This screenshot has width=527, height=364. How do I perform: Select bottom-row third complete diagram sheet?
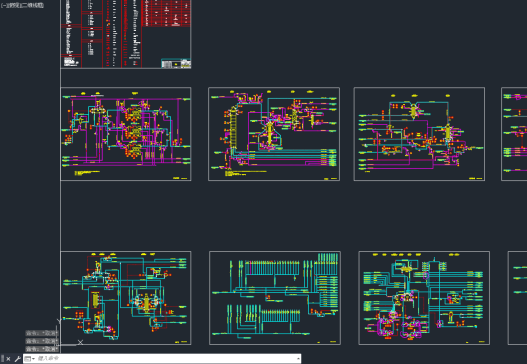point(424,298)
